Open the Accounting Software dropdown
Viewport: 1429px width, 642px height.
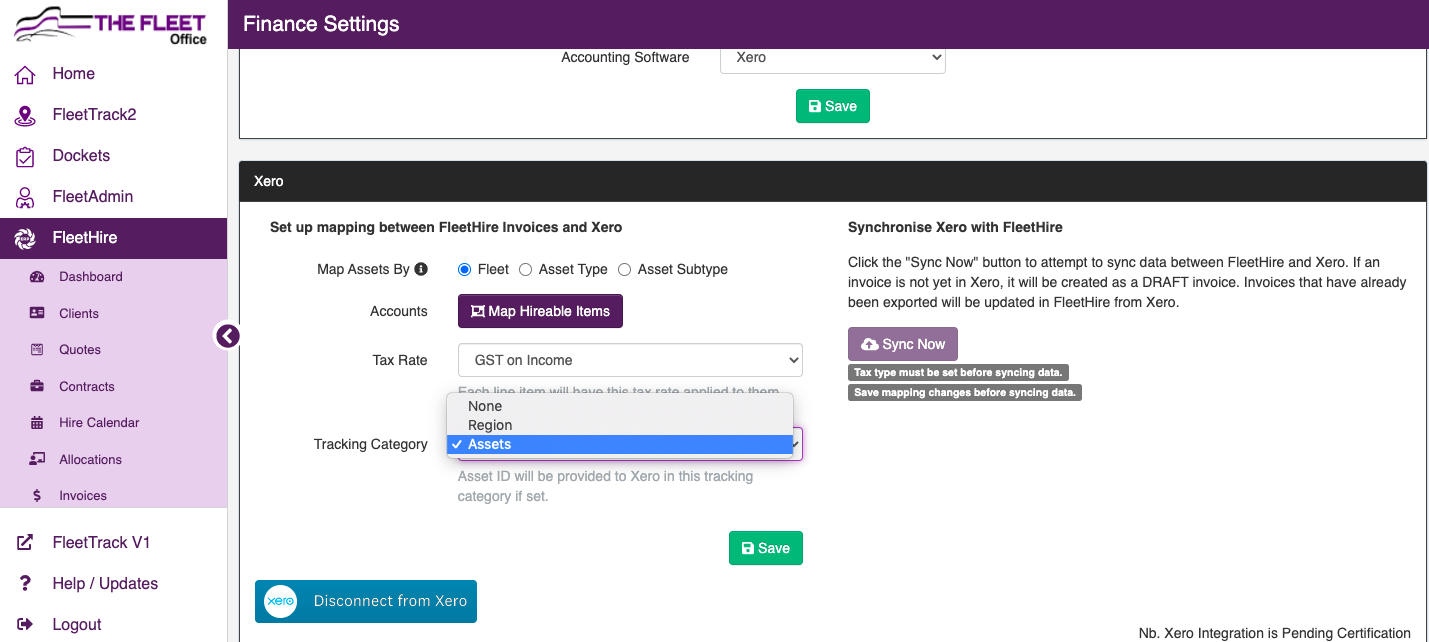(833, 58)
